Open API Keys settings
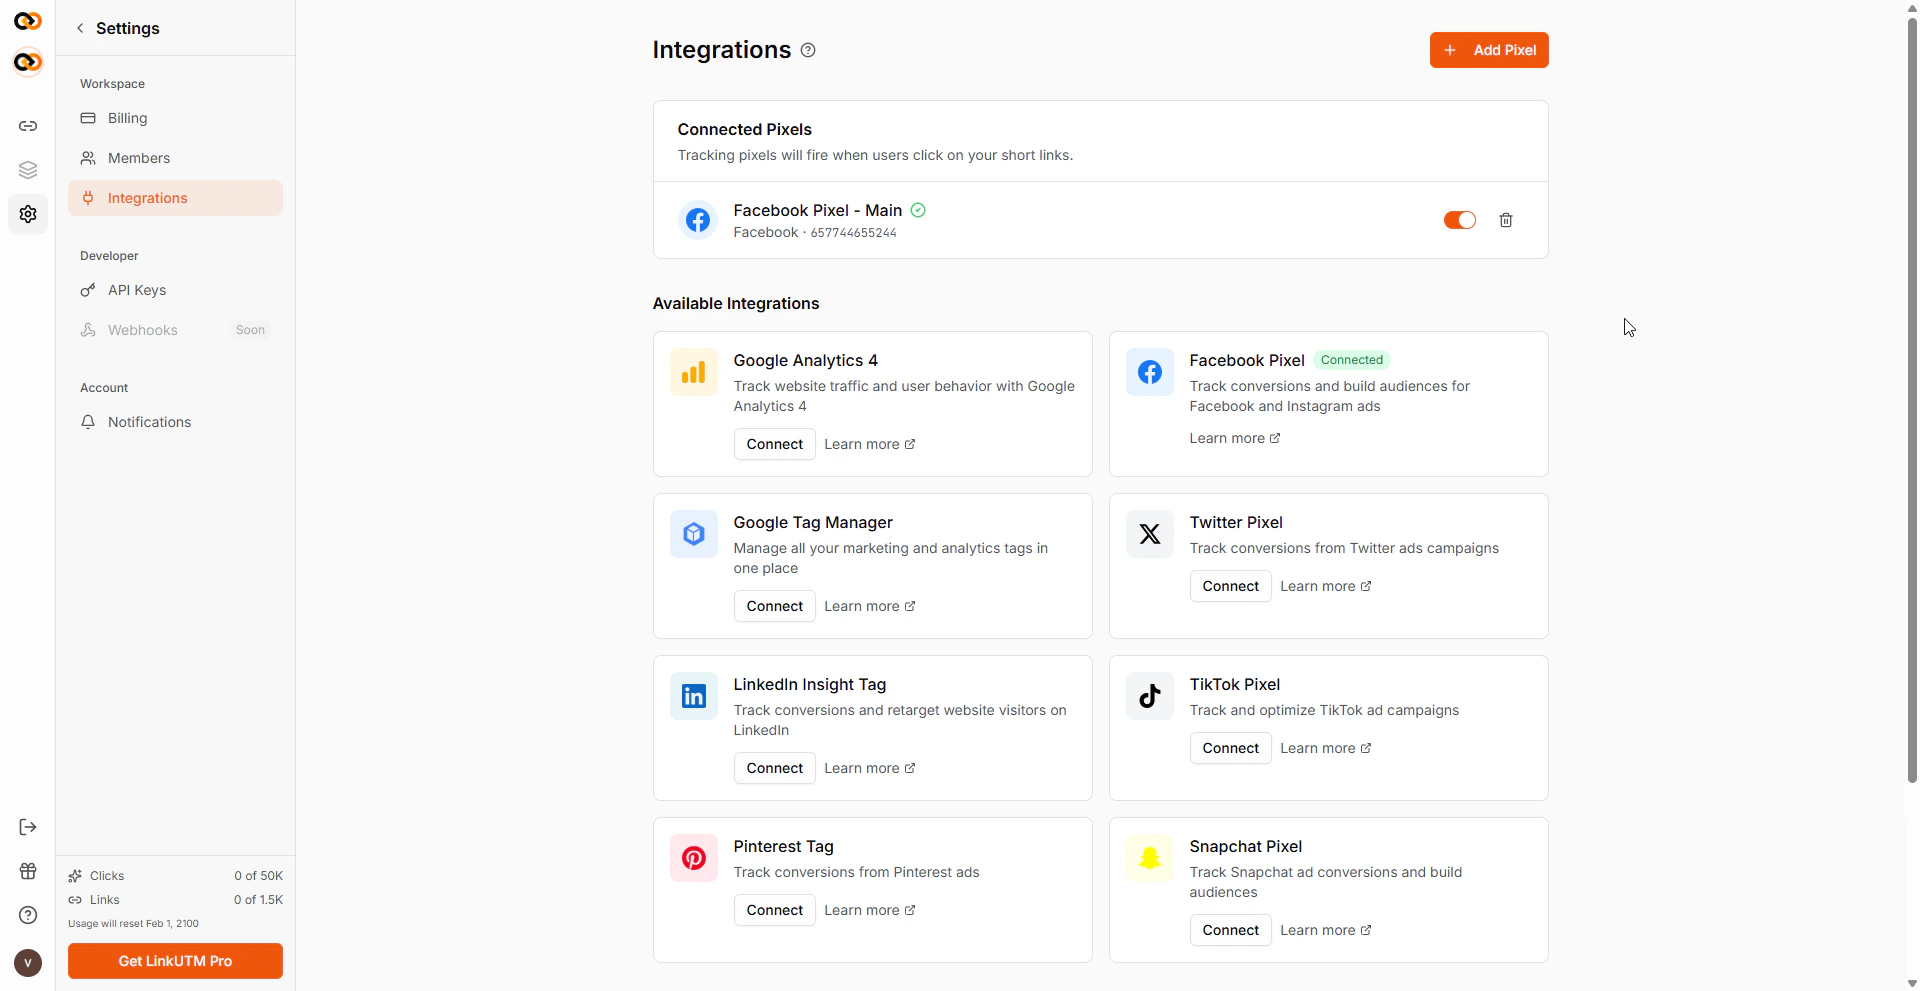 [x=175, y=290]
